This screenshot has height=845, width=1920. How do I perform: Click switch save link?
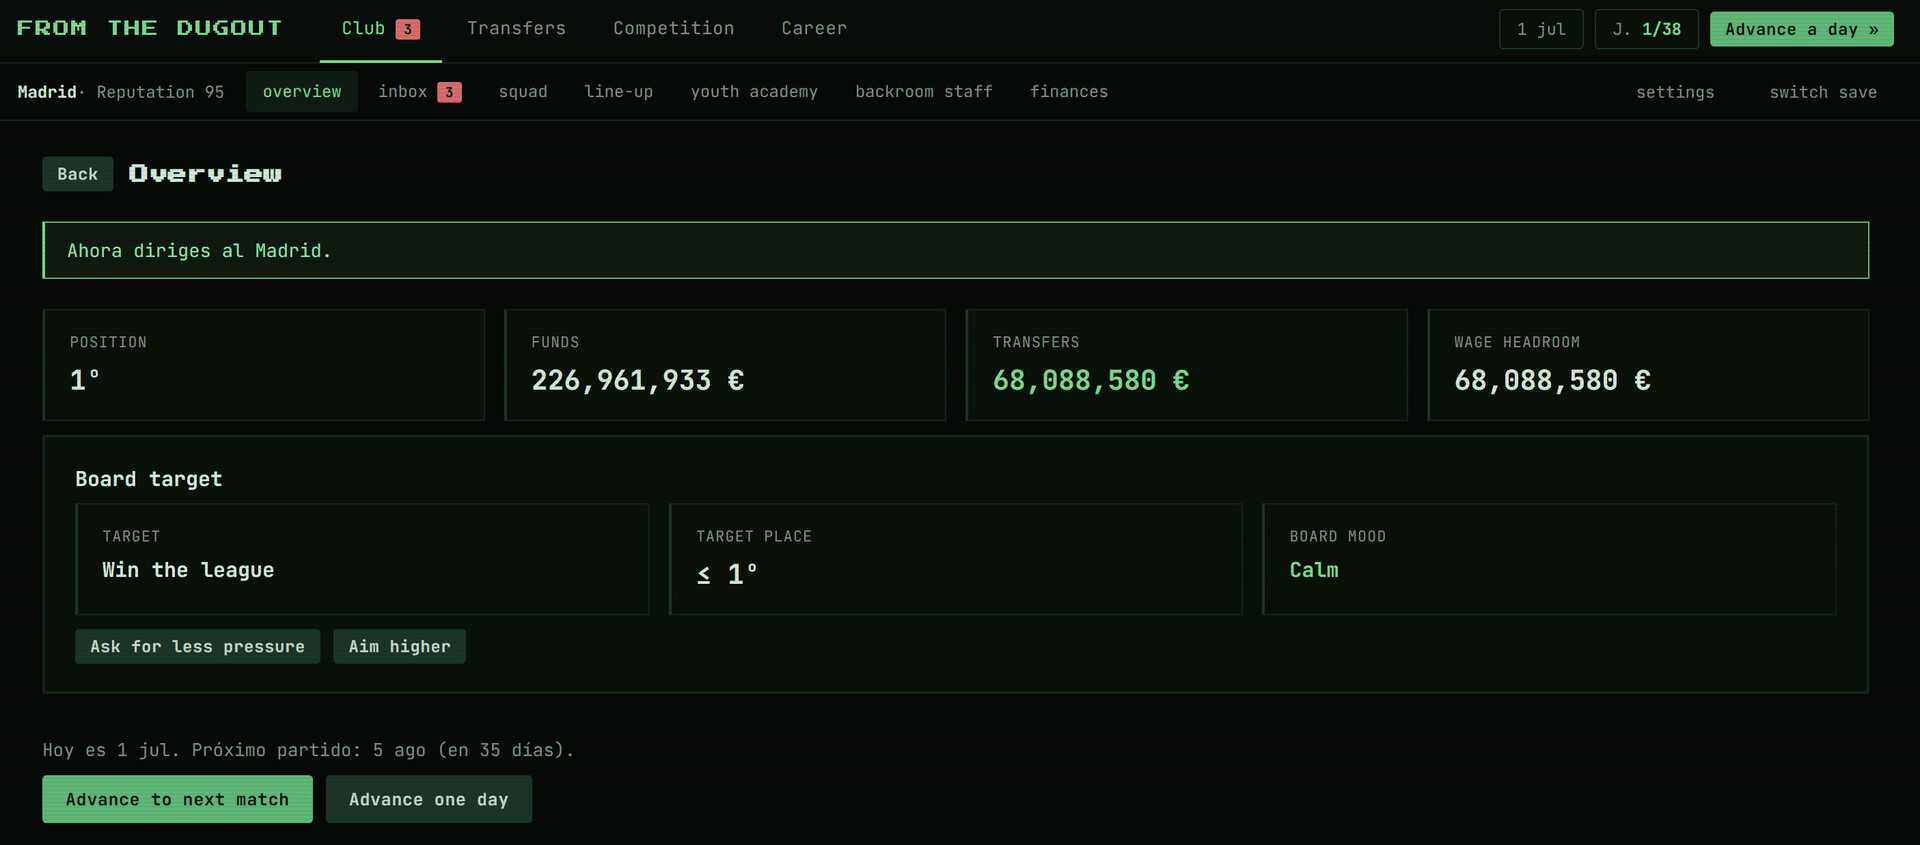[x=1823, y=92]
